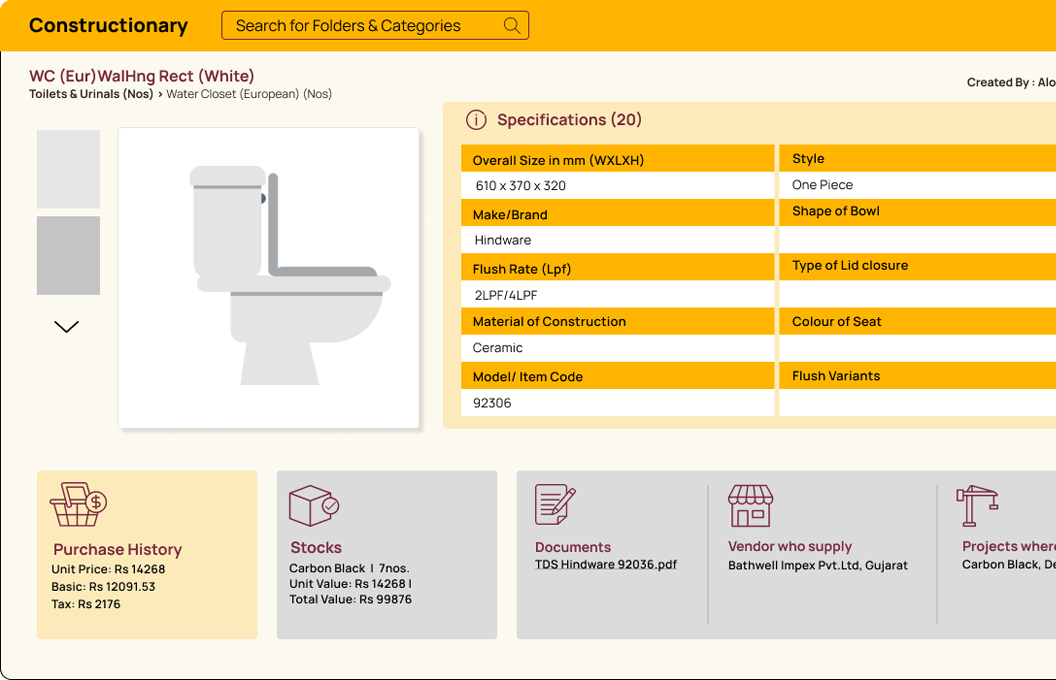Click the Documents notepad icon
This screenshot has height=680, width=1056.
[x=555, y=504]
